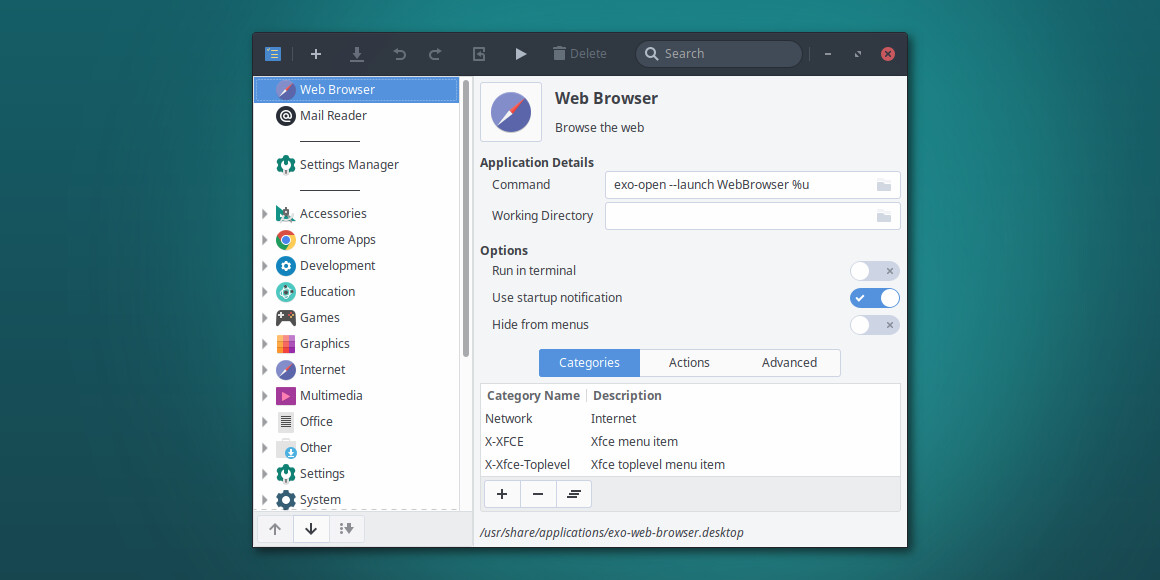Click the redo arrow in toolbar
Image resolution: width=1160 pixels, height=580 pixels.
[435, 54]
